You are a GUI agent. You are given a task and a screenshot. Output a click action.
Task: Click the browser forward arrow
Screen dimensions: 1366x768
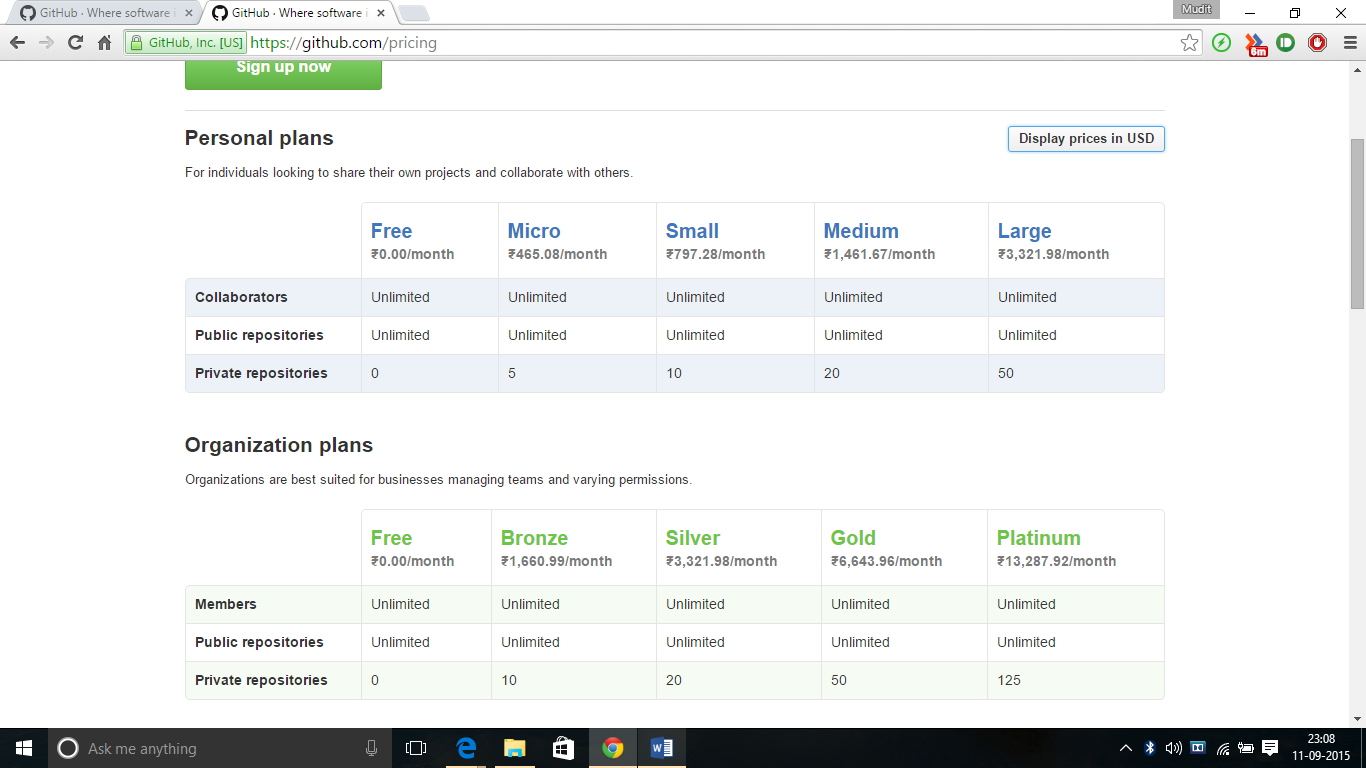tap(46, 43)
